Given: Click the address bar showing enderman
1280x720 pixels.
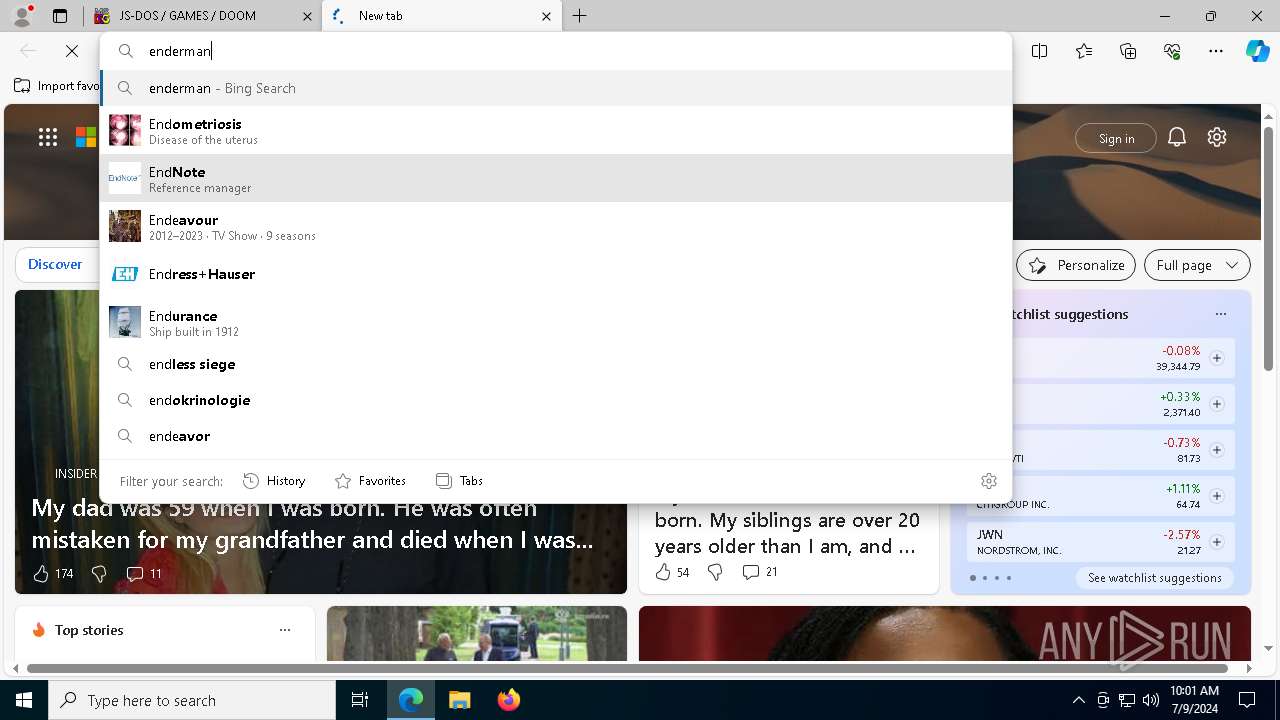Looking at the screenshot, I should 555,51.
